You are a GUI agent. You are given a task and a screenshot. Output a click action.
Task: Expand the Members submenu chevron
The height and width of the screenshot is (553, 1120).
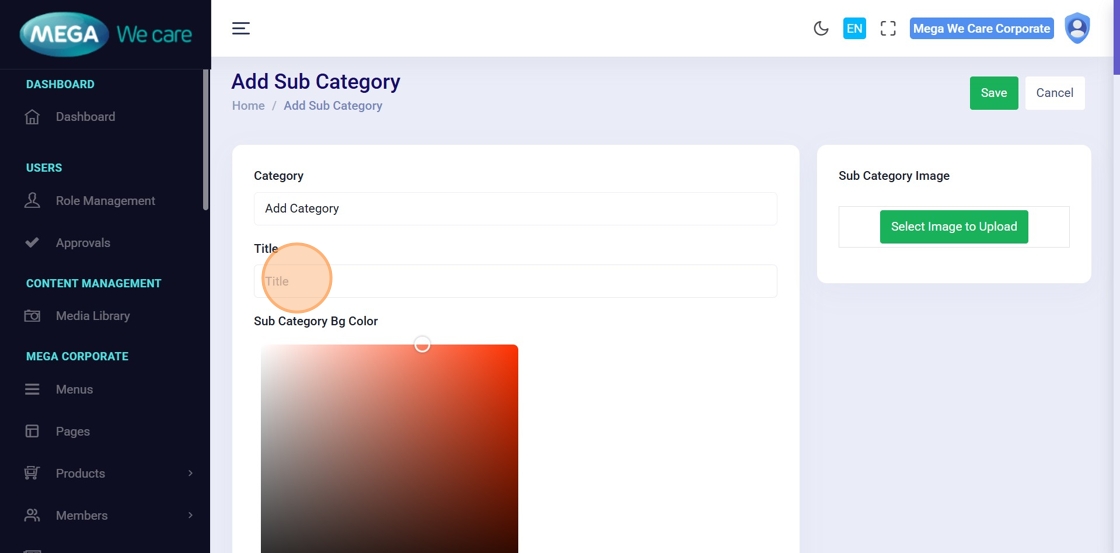pyautogui.click(x=190, y=516)
